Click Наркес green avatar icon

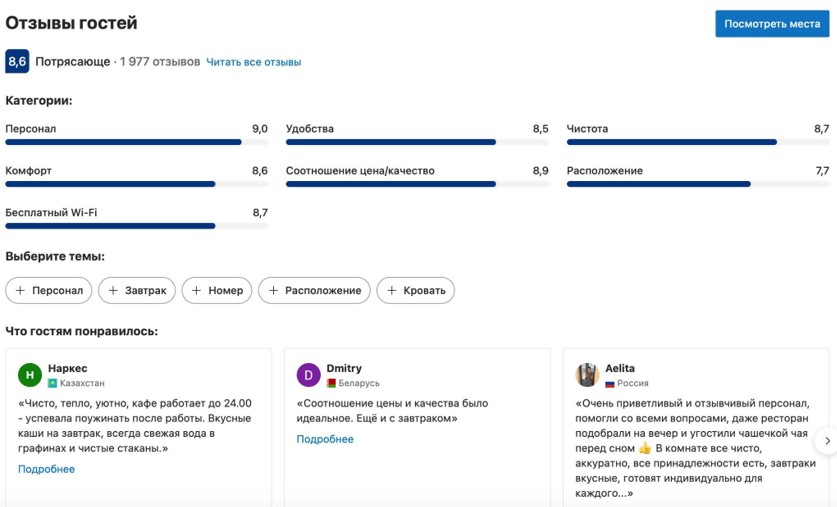pyautogui.click(x=30, y=375)
